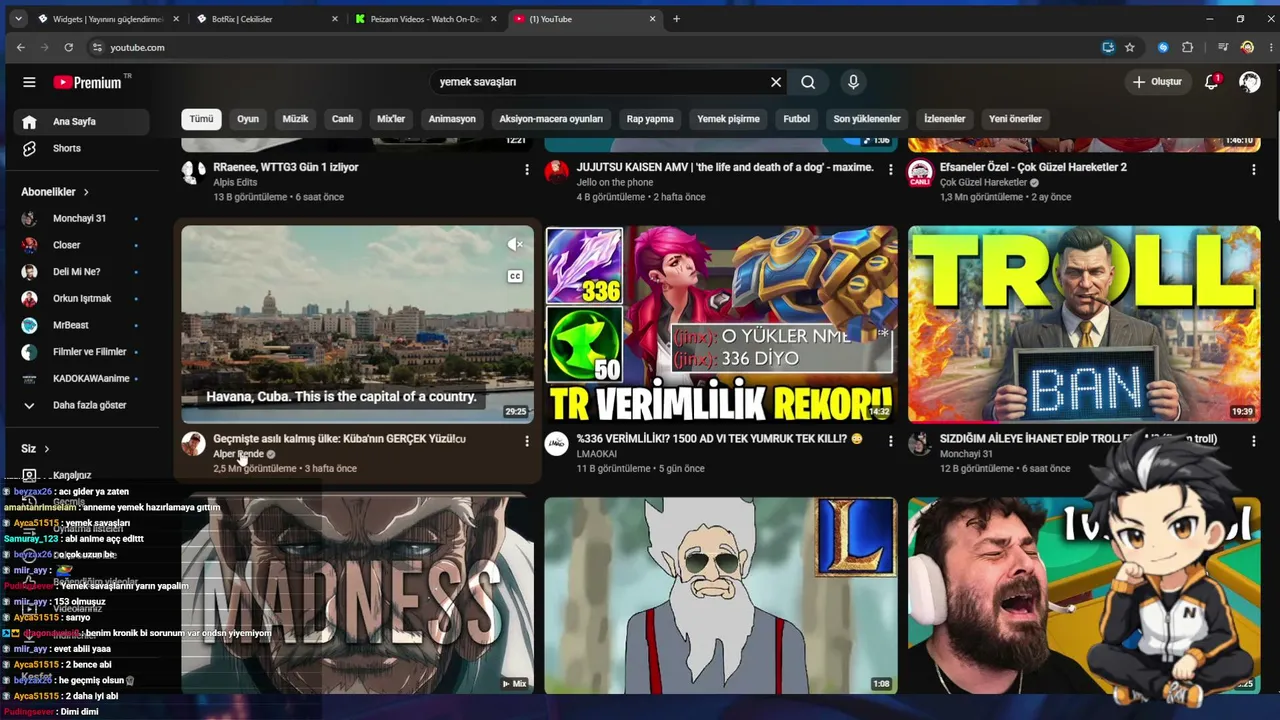Reload the page
This screenshot has width=1280, height=720.
click(68, 47)
